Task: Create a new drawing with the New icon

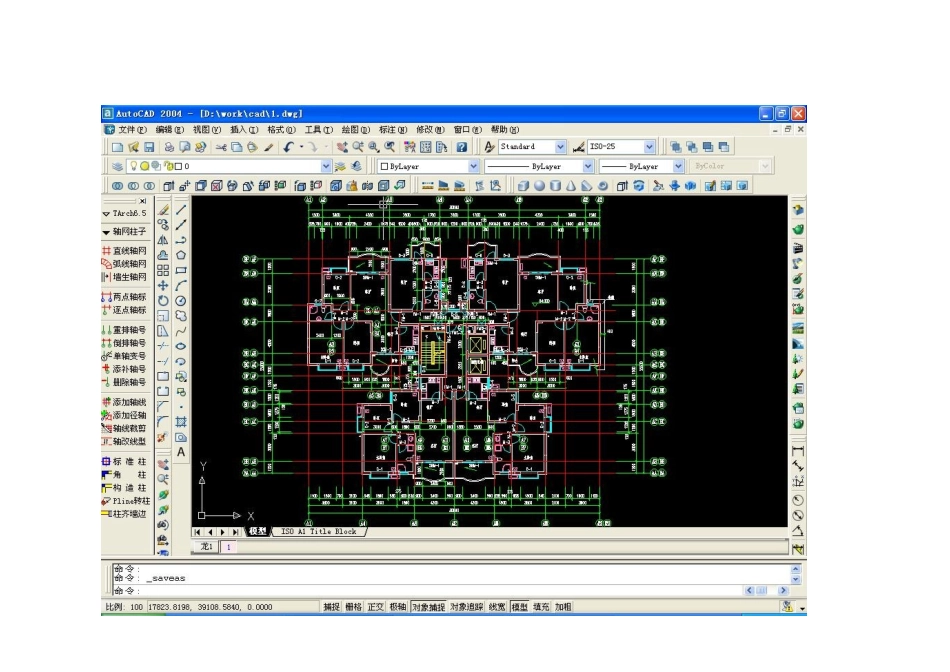Action: (118, 147)
